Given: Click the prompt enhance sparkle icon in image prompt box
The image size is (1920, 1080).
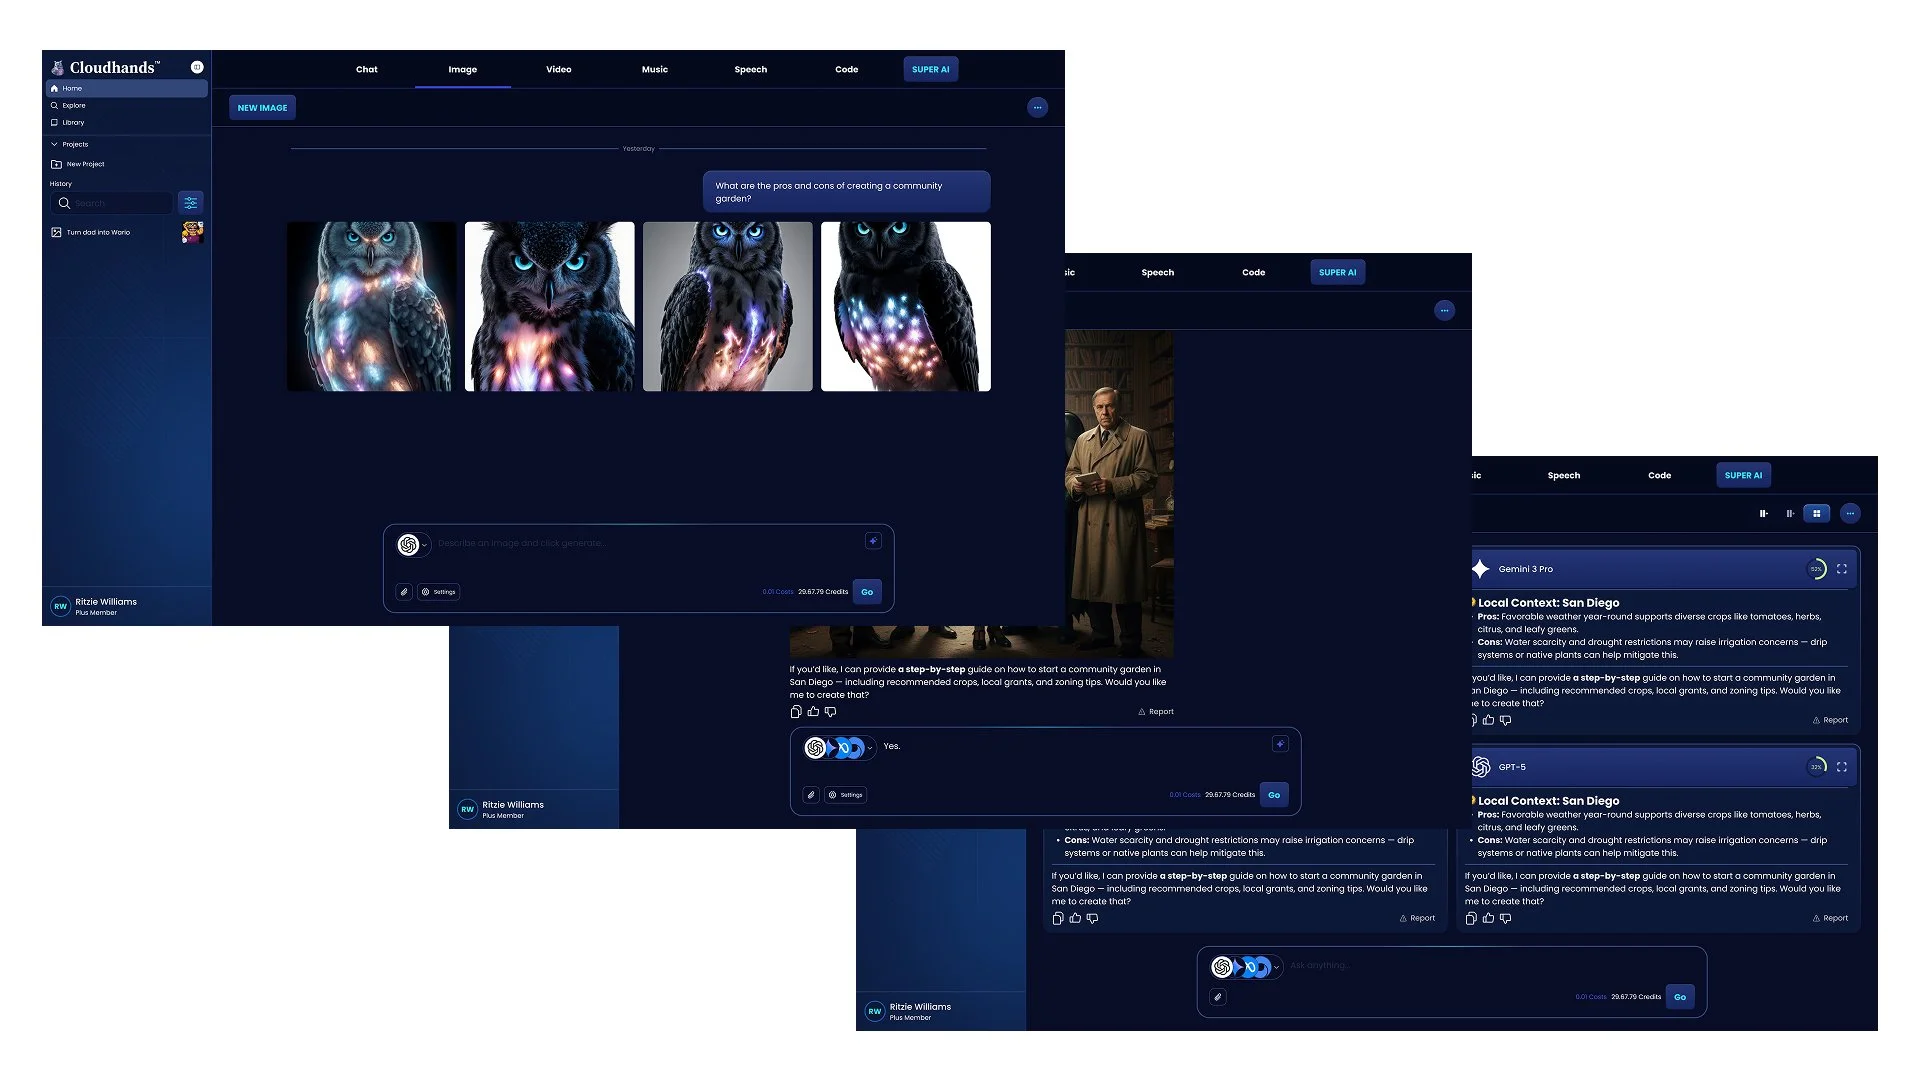Looking at the screenshot, I should [873, 541].
